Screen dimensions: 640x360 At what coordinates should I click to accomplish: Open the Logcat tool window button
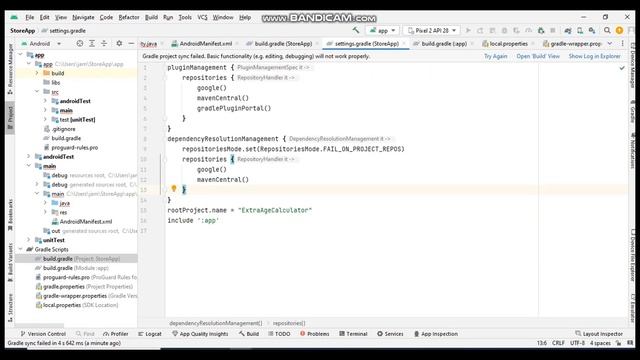pos(150,334)
